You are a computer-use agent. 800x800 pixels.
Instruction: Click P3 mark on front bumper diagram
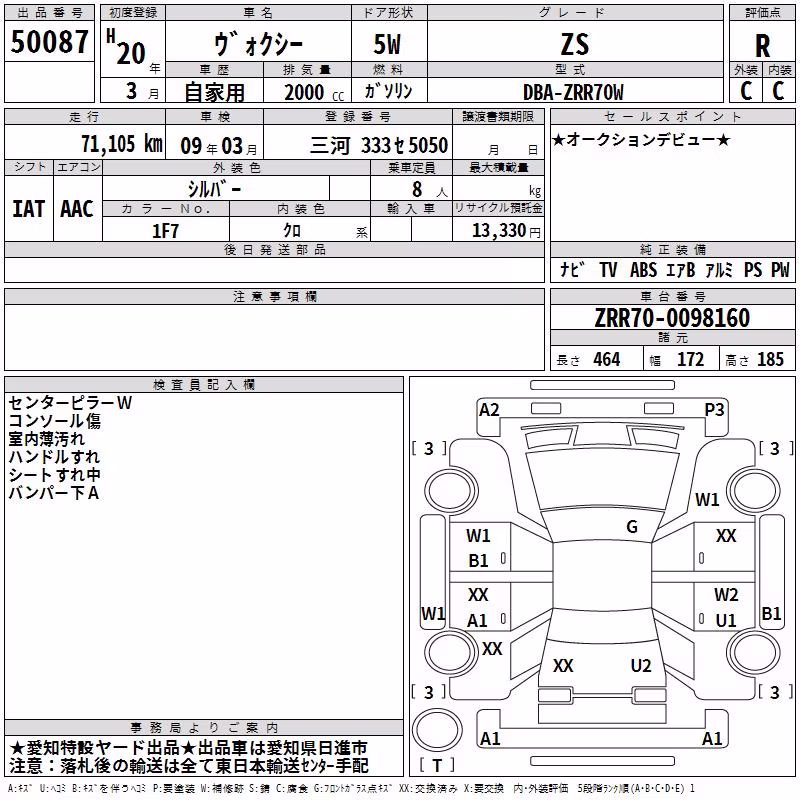click(714, 410)
